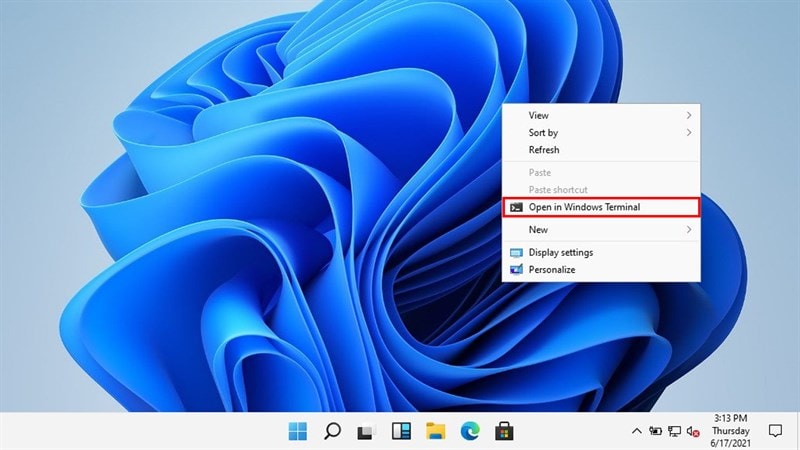Launch Microsoft Edge from the taskbar
Screen dimensions: 800x450
pos(470,431)
